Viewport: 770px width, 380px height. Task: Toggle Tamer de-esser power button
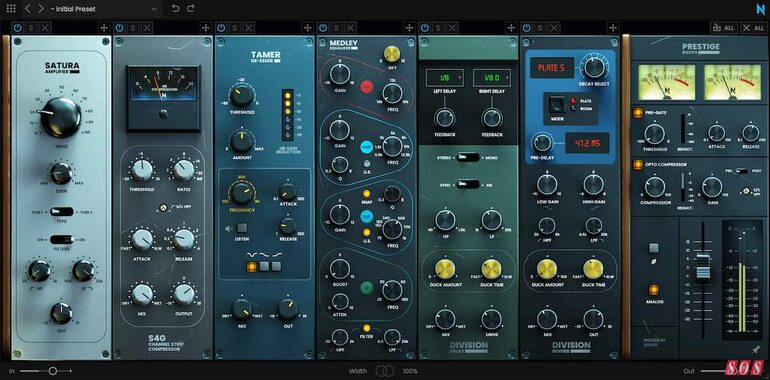(x=221, y=28)
